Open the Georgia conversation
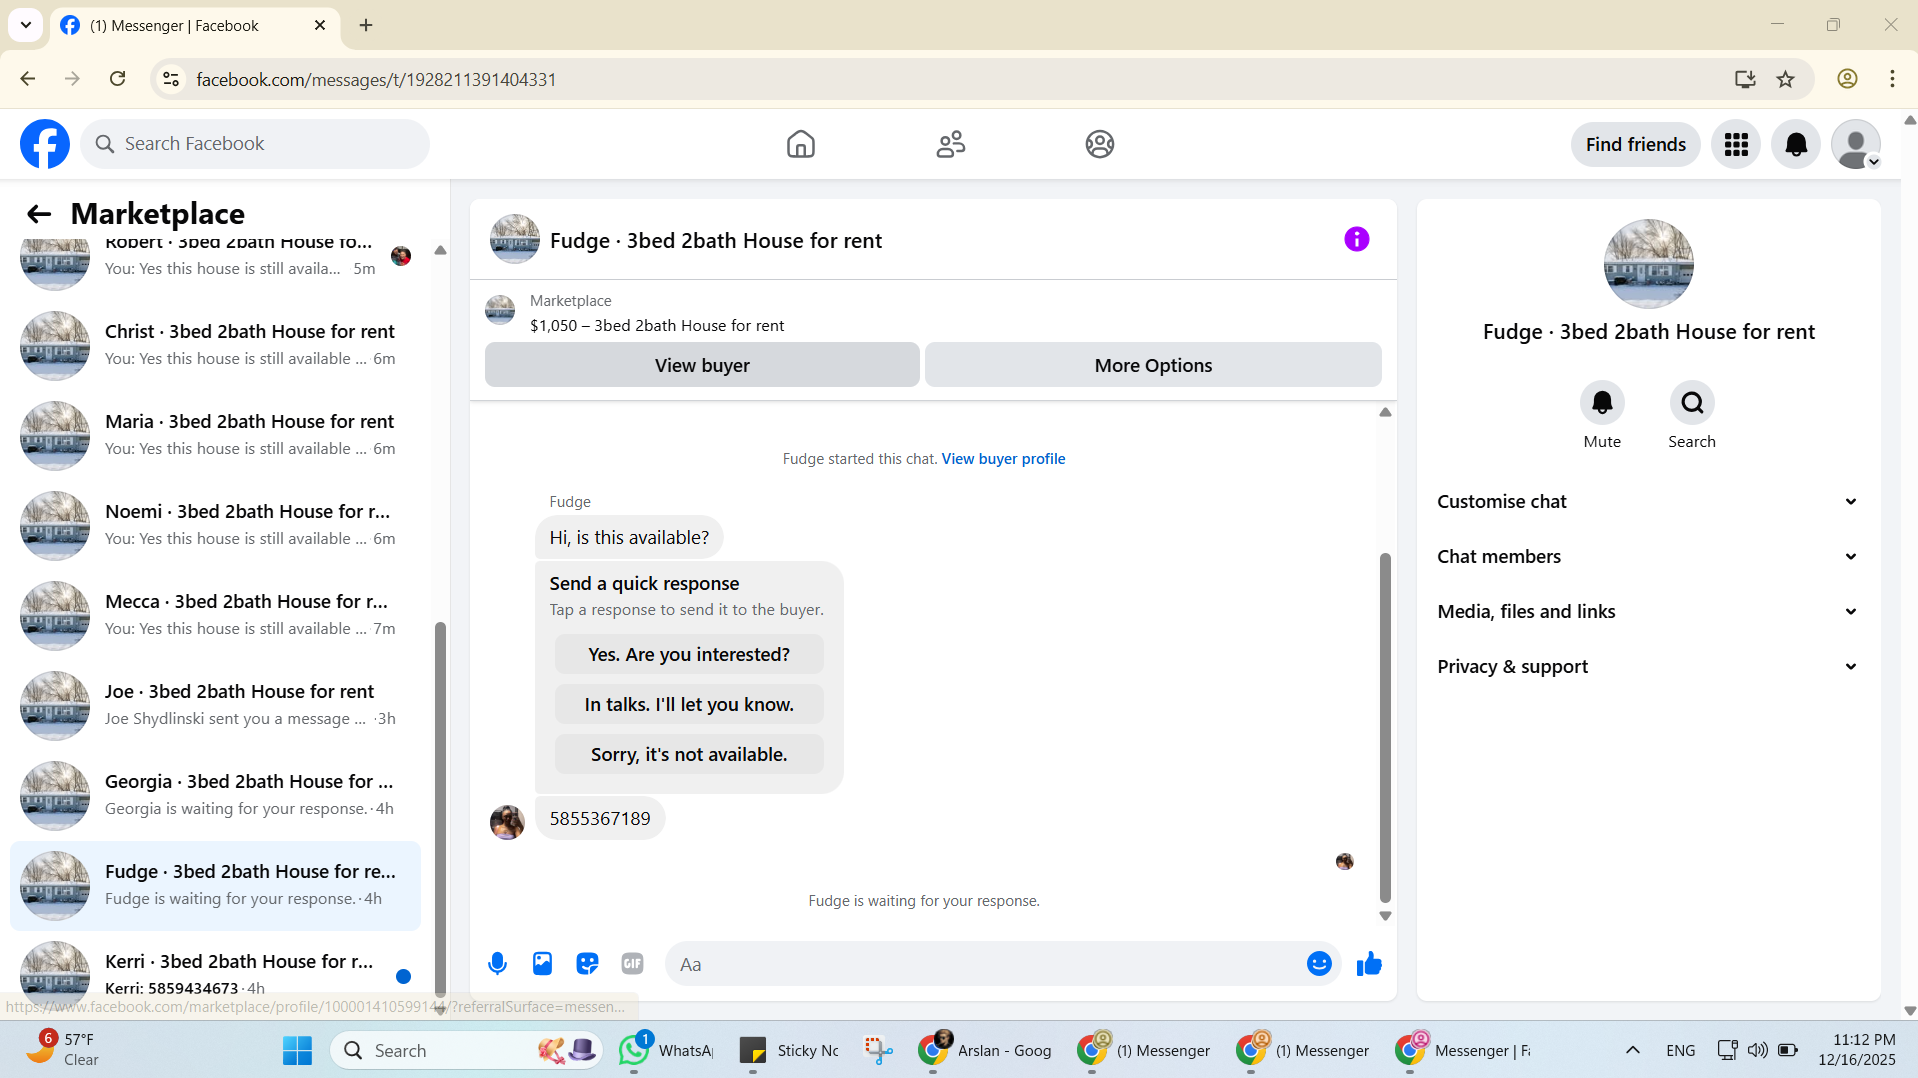Image resolution: width=1918 pixels, height=1078 pixels. pyautogui.click(x=215, y=795)
